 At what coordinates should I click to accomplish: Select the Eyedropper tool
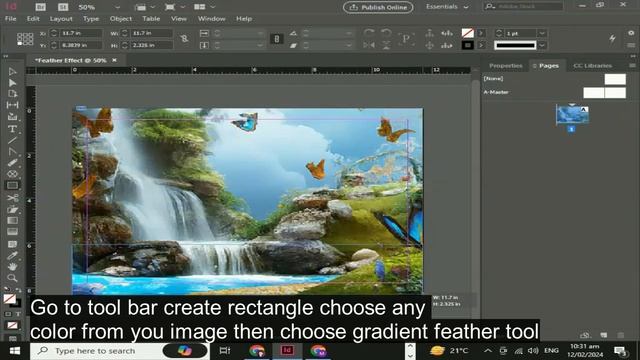[x=12, y=256]
